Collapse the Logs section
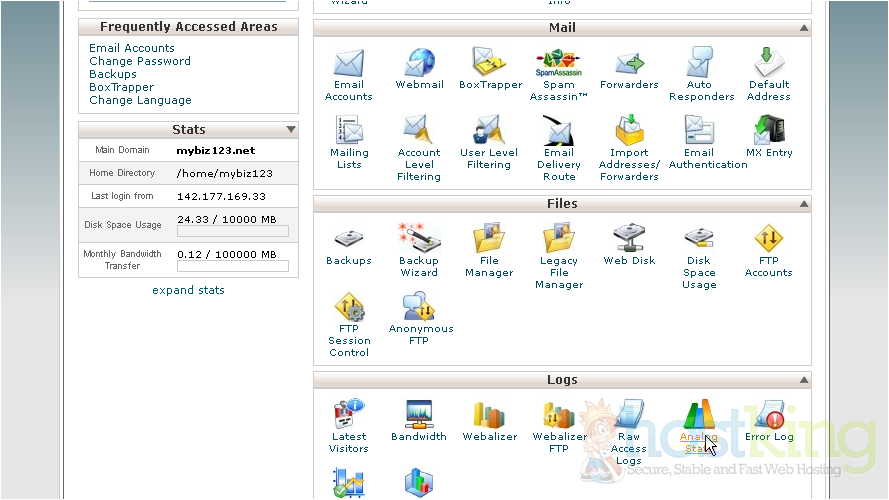The width and height of the screenshot is (889, 500). 803,380
